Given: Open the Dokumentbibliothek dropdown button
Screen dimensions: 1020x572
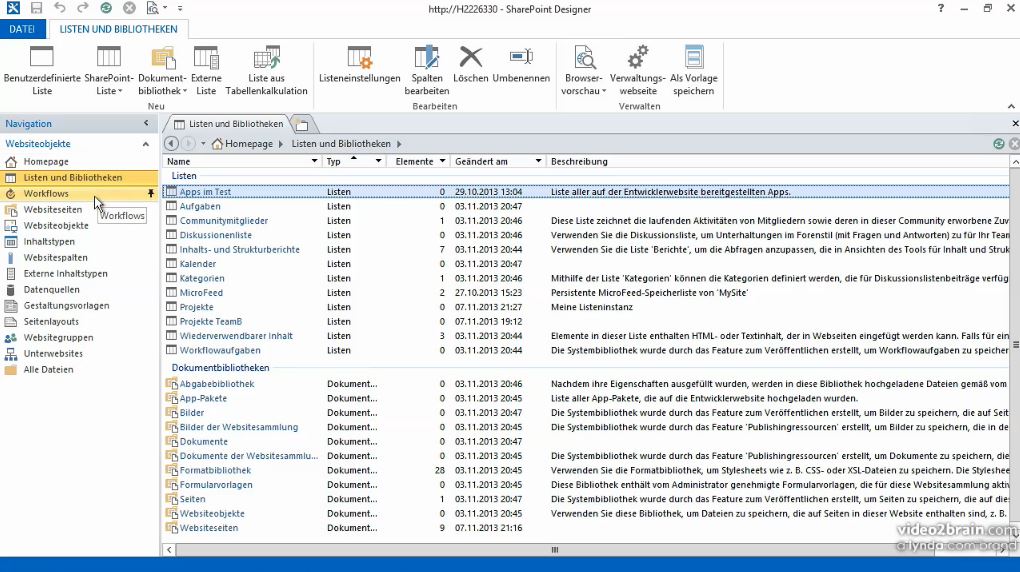Looking at the screenshot, I should tap(162, 70).
